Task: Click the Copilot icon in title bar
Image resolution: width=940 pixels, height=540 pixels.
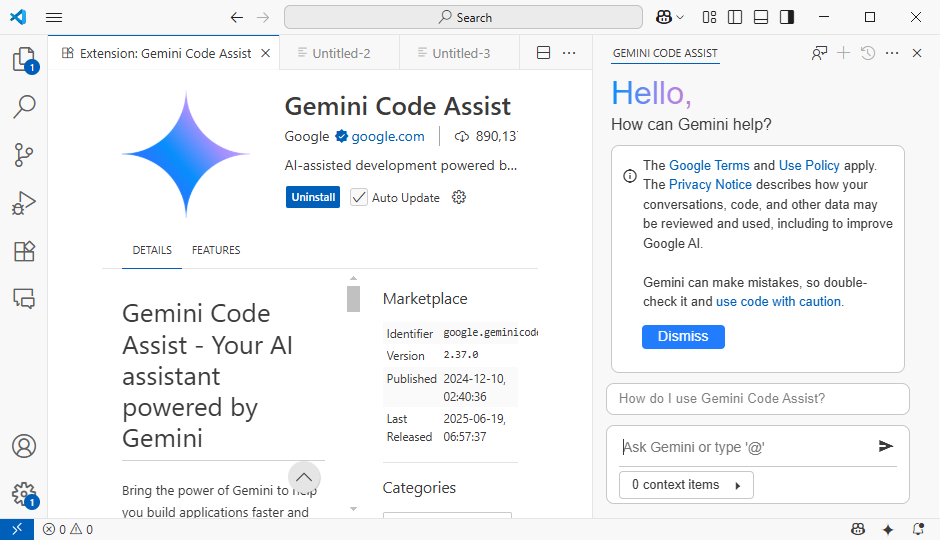Action: tap(664, 17)
